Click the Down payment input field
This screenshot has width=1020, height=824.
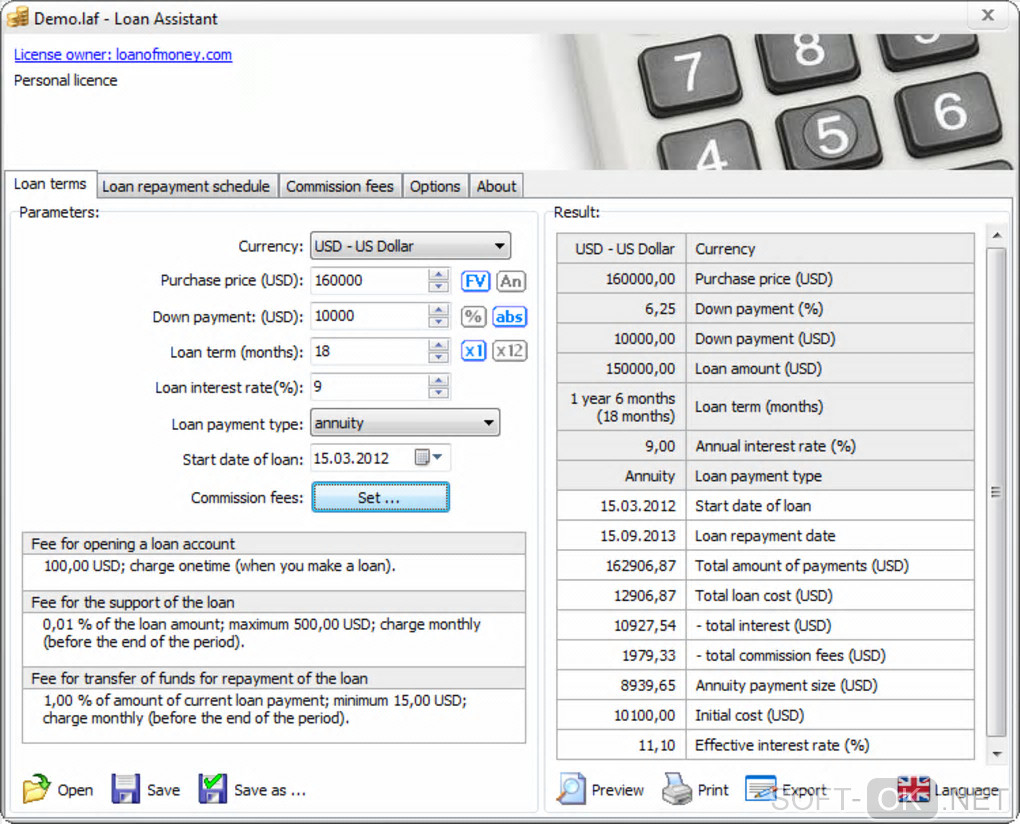tap(369, 316)
